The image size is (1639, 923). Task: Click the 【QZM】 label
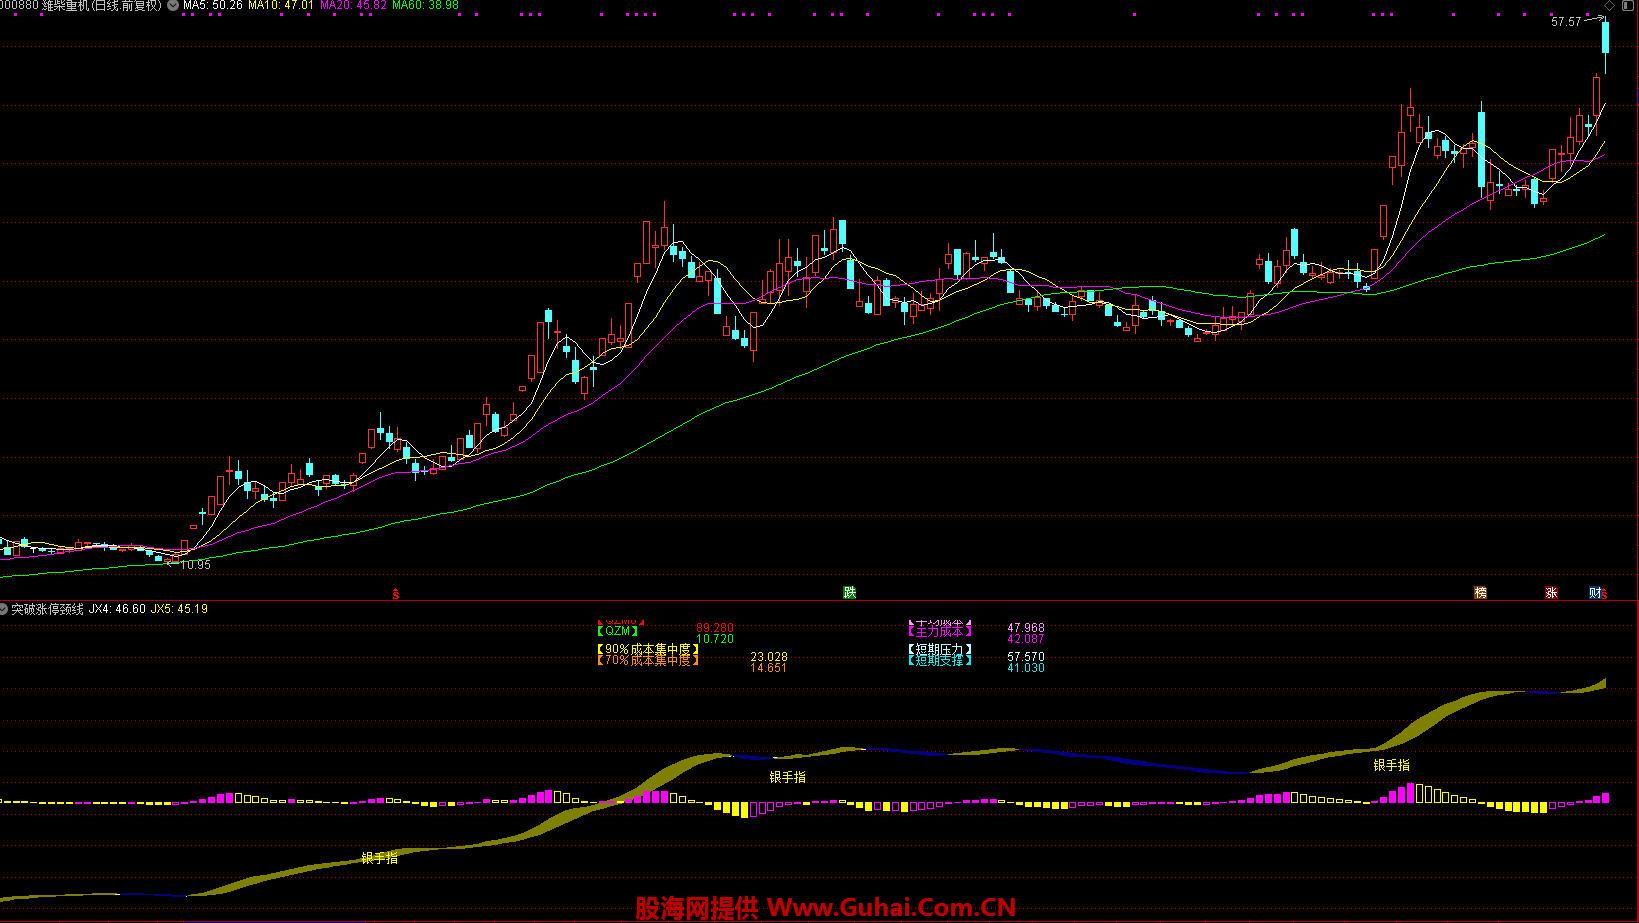click(x=617, y=631)
